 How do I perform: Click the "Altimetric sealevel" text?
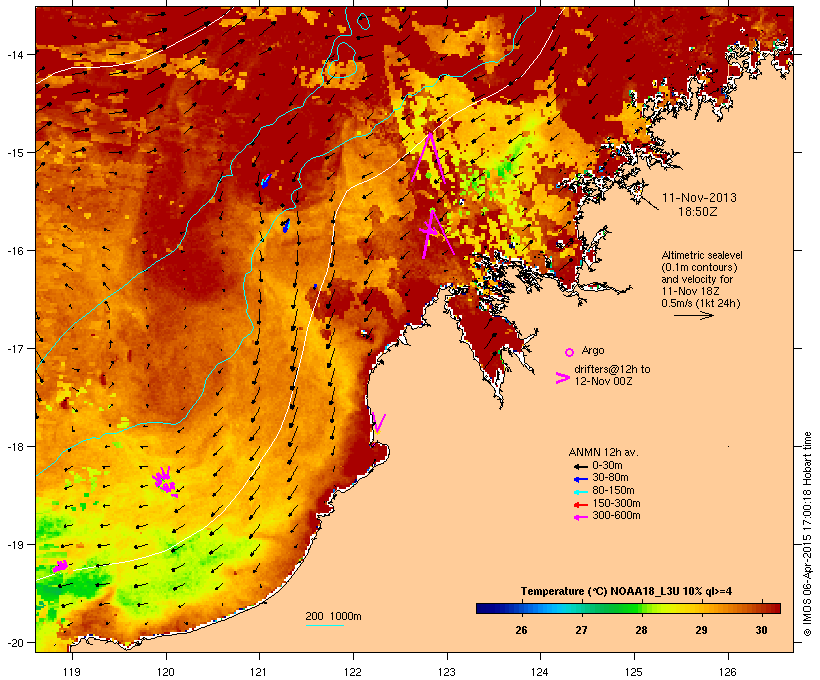pyautogui.click(x=702, y=255)
